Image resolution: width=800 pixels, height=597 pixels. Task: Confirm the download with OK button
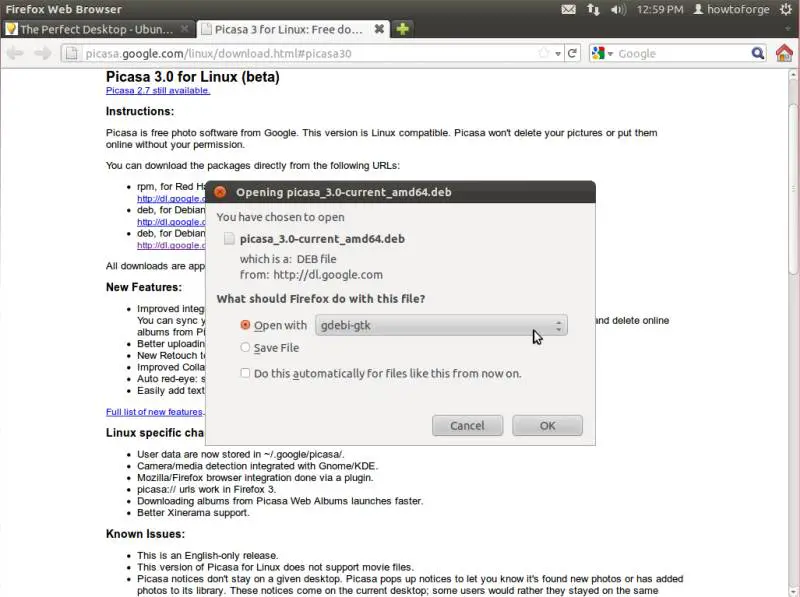tap(547, 426)
